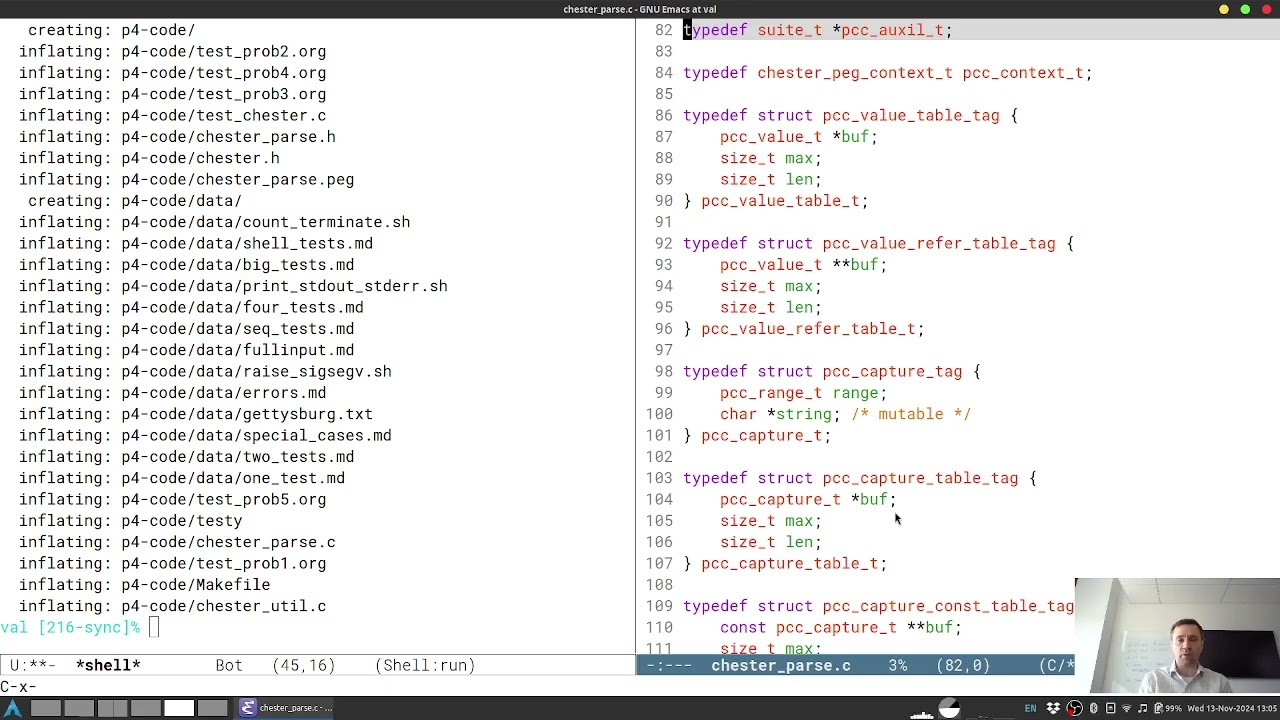Click pcc_value_table_tag struct name on line 86
1280x720 pixels.
[x=911, y=116]
